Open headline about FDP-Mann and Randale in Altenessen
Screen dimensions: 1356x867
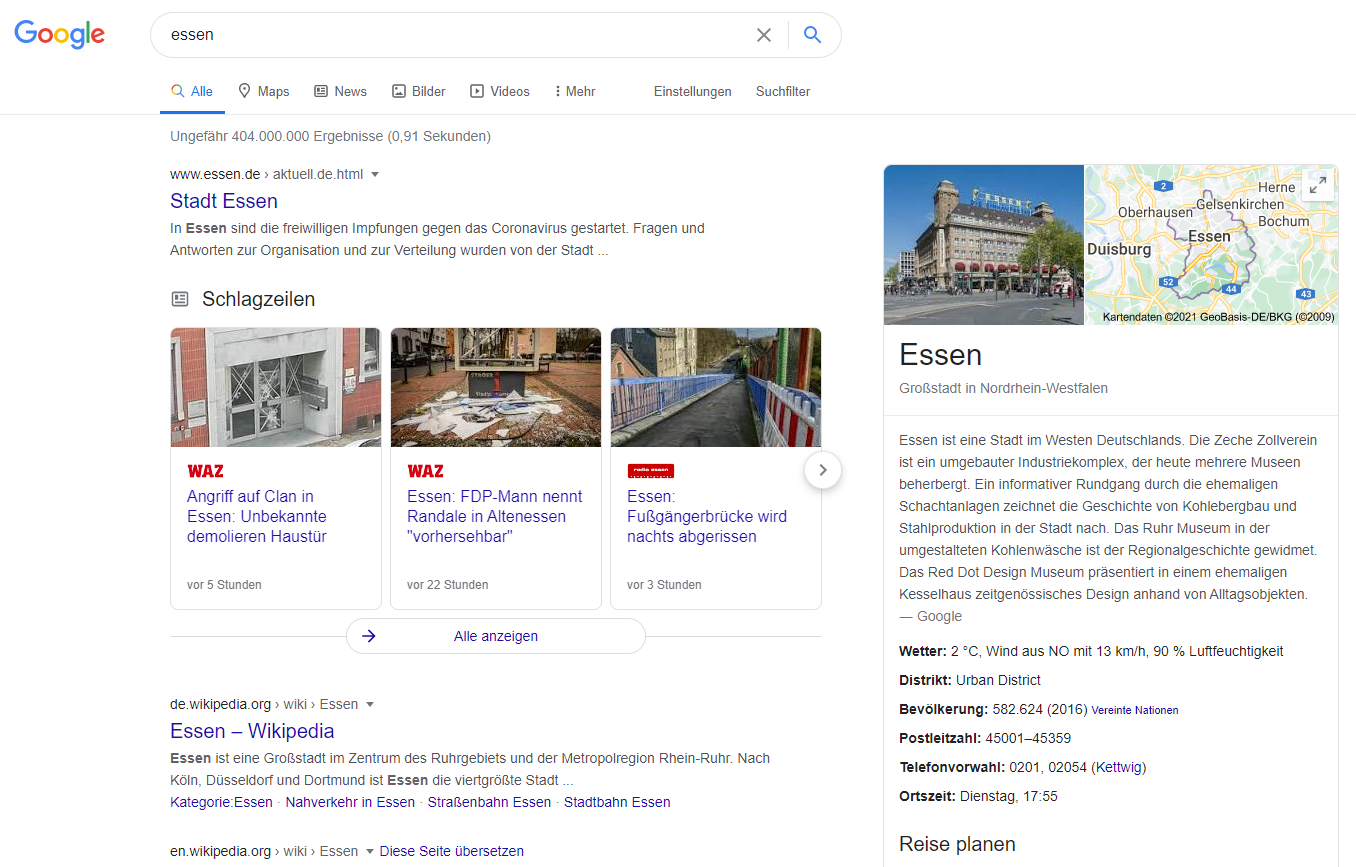(x=495, y=516)
